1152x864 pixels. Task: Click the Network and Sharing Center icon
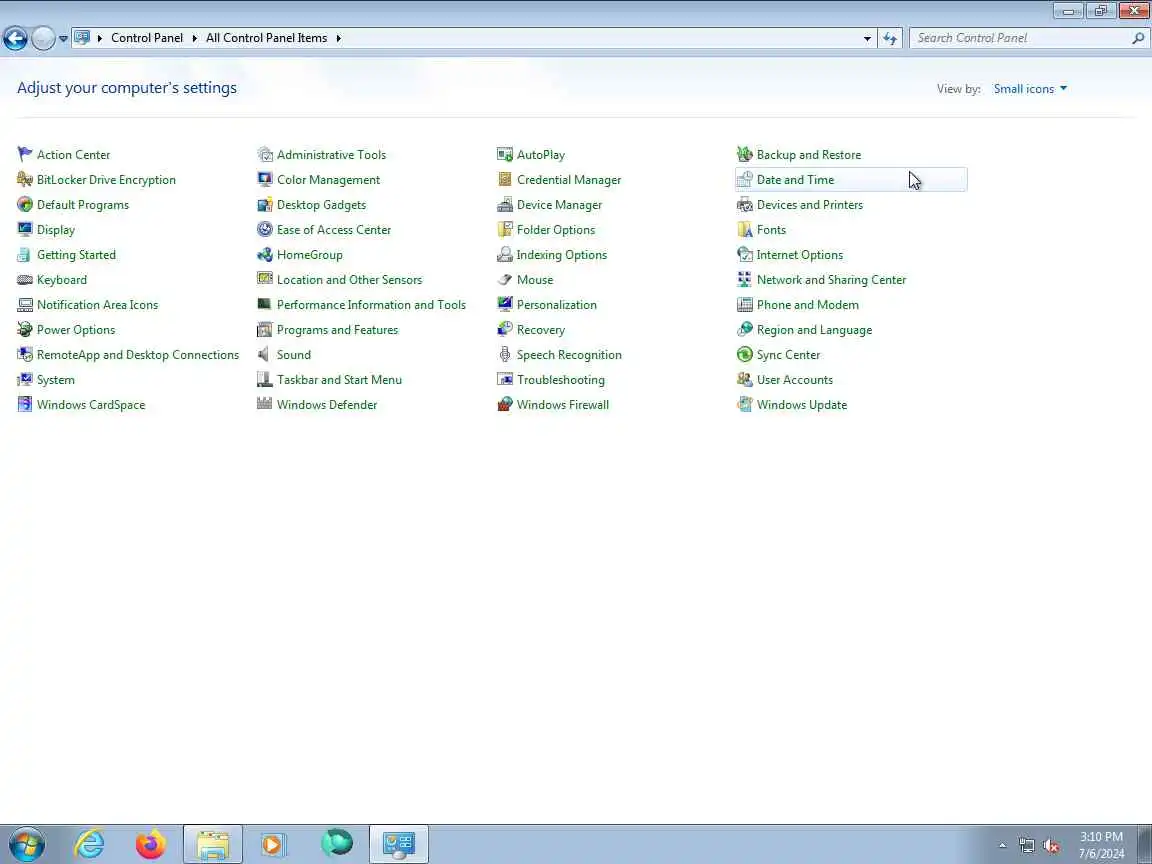pos(744,279)
